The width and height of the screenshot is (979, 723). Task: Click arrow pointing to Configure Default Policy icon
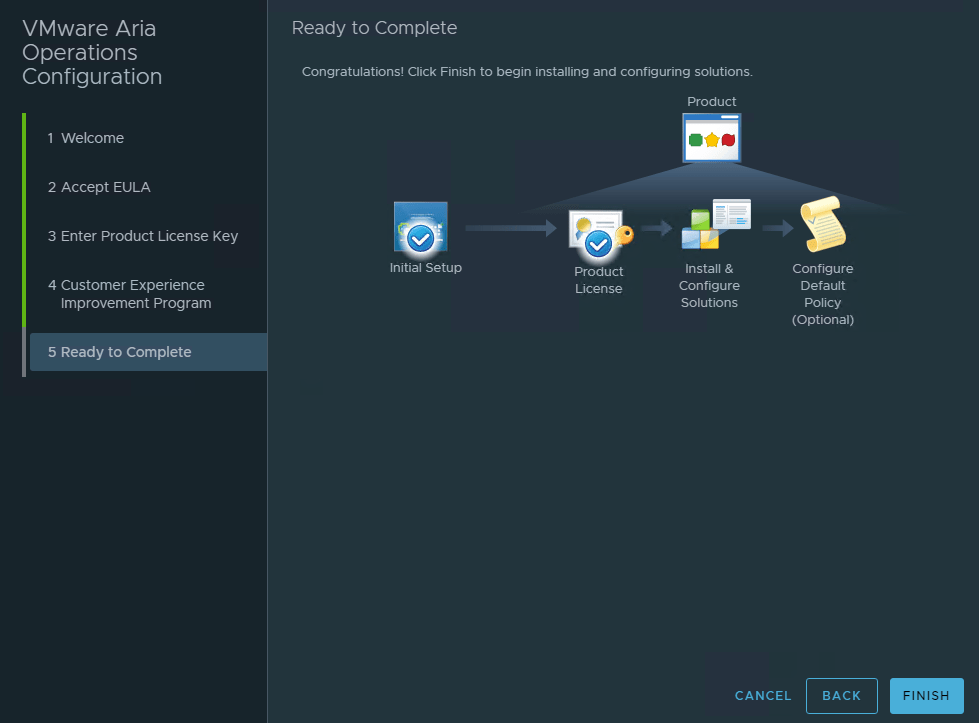click(x=777, y=229)
